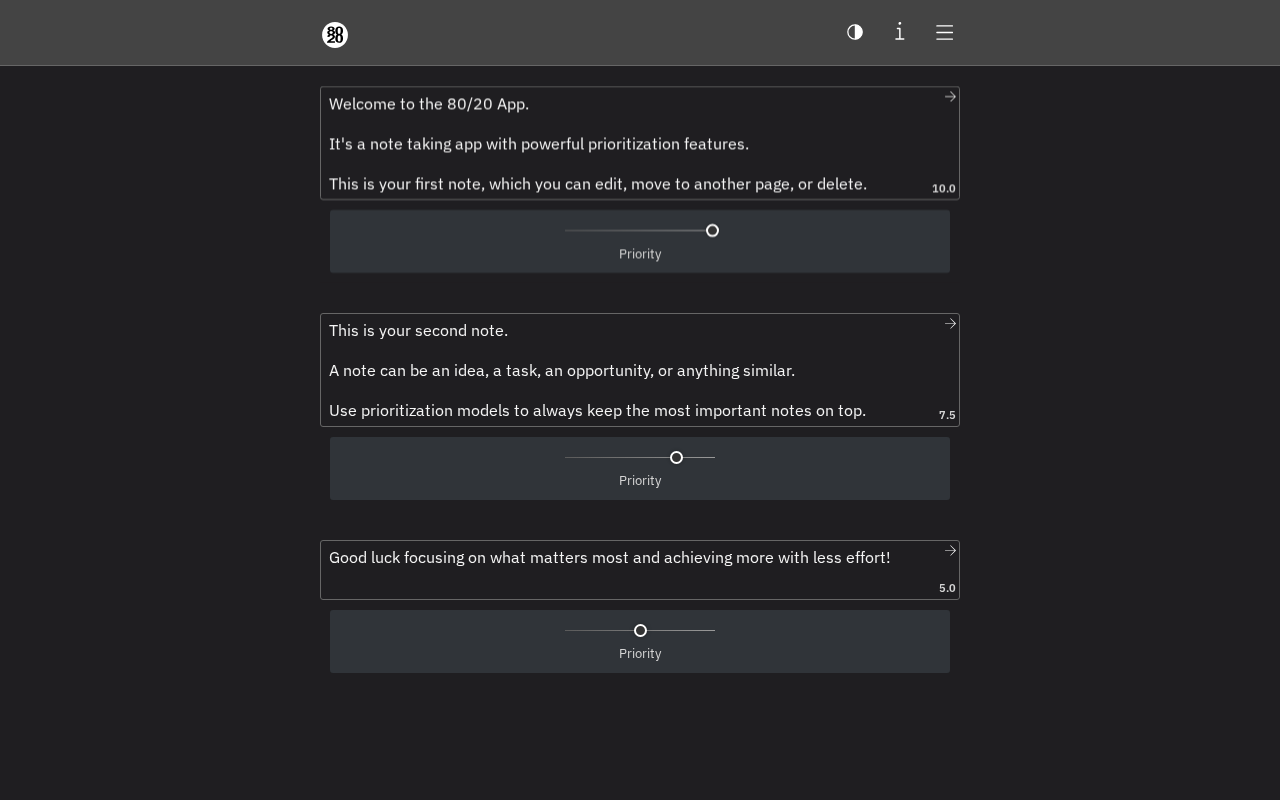Click the priority slider handle under the second note
Viewport: 1280px width, 800px height.
[x=676, y=458]
